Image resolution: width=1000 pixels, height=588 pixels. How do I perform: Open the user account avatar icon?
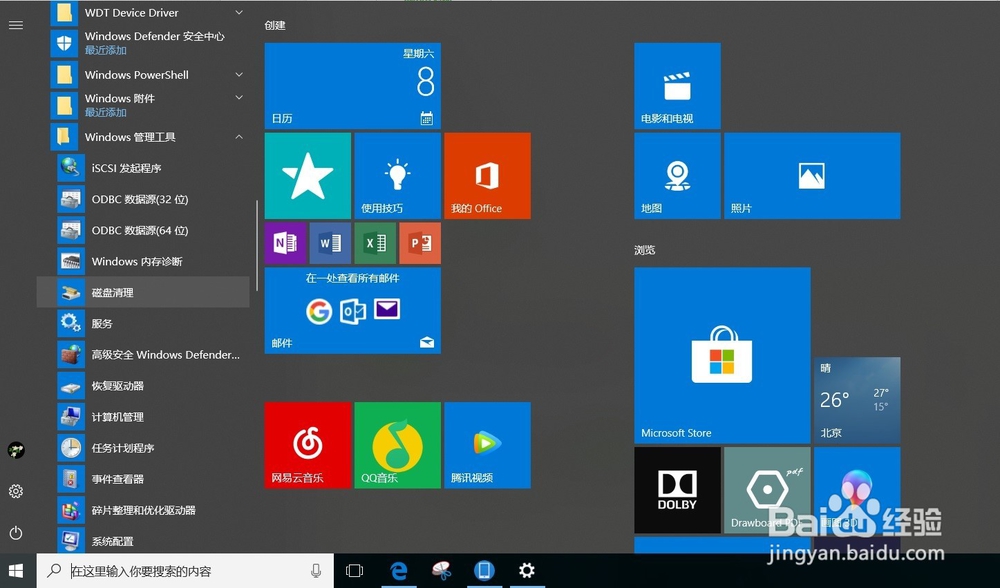coord(16,450)
